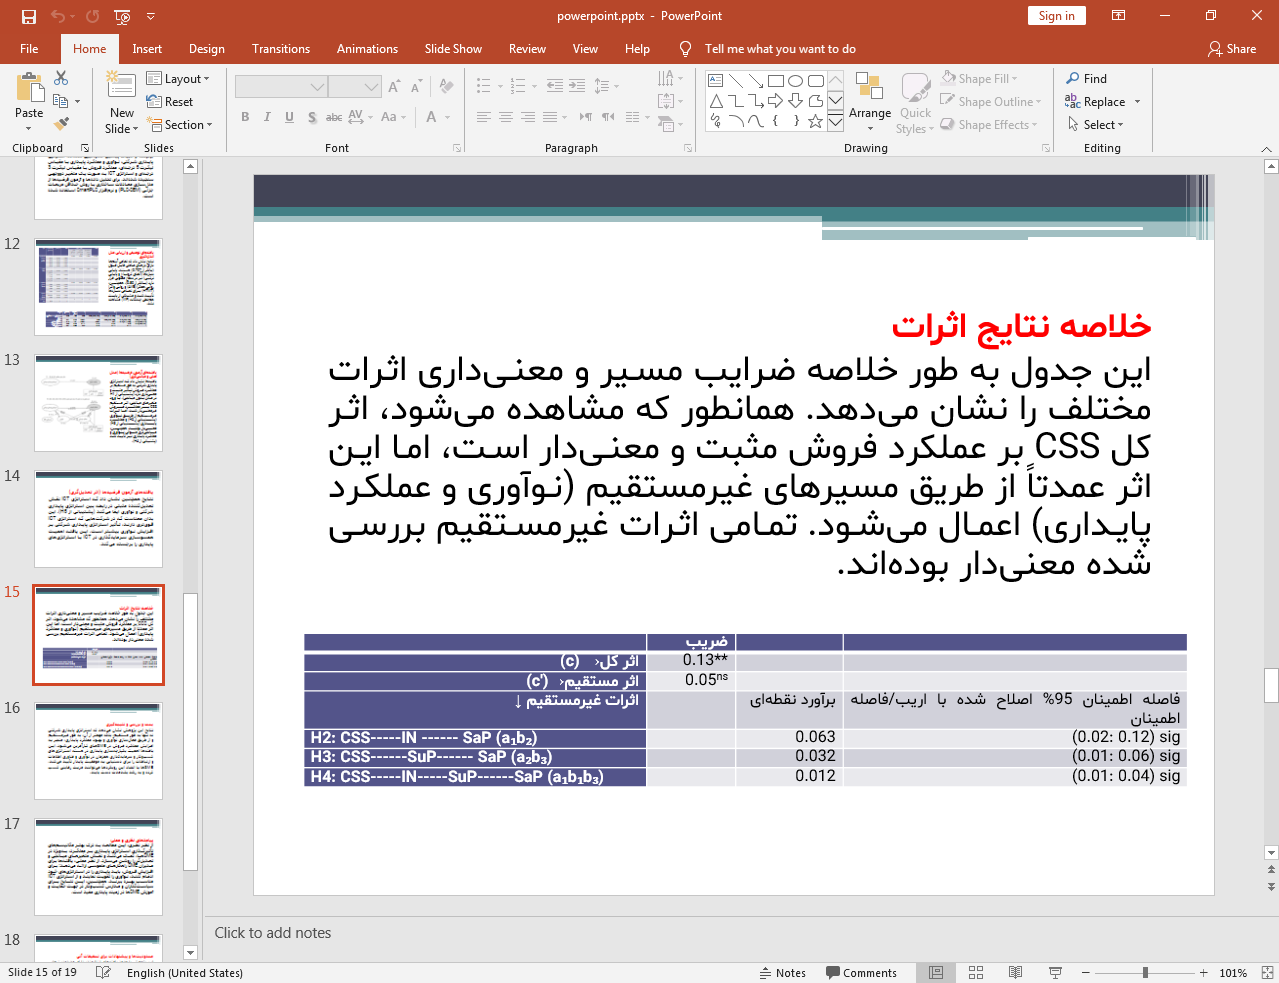Expand the Select dropdown
This screenshot has height=983, width=1279.
(x=1095, y=125)
